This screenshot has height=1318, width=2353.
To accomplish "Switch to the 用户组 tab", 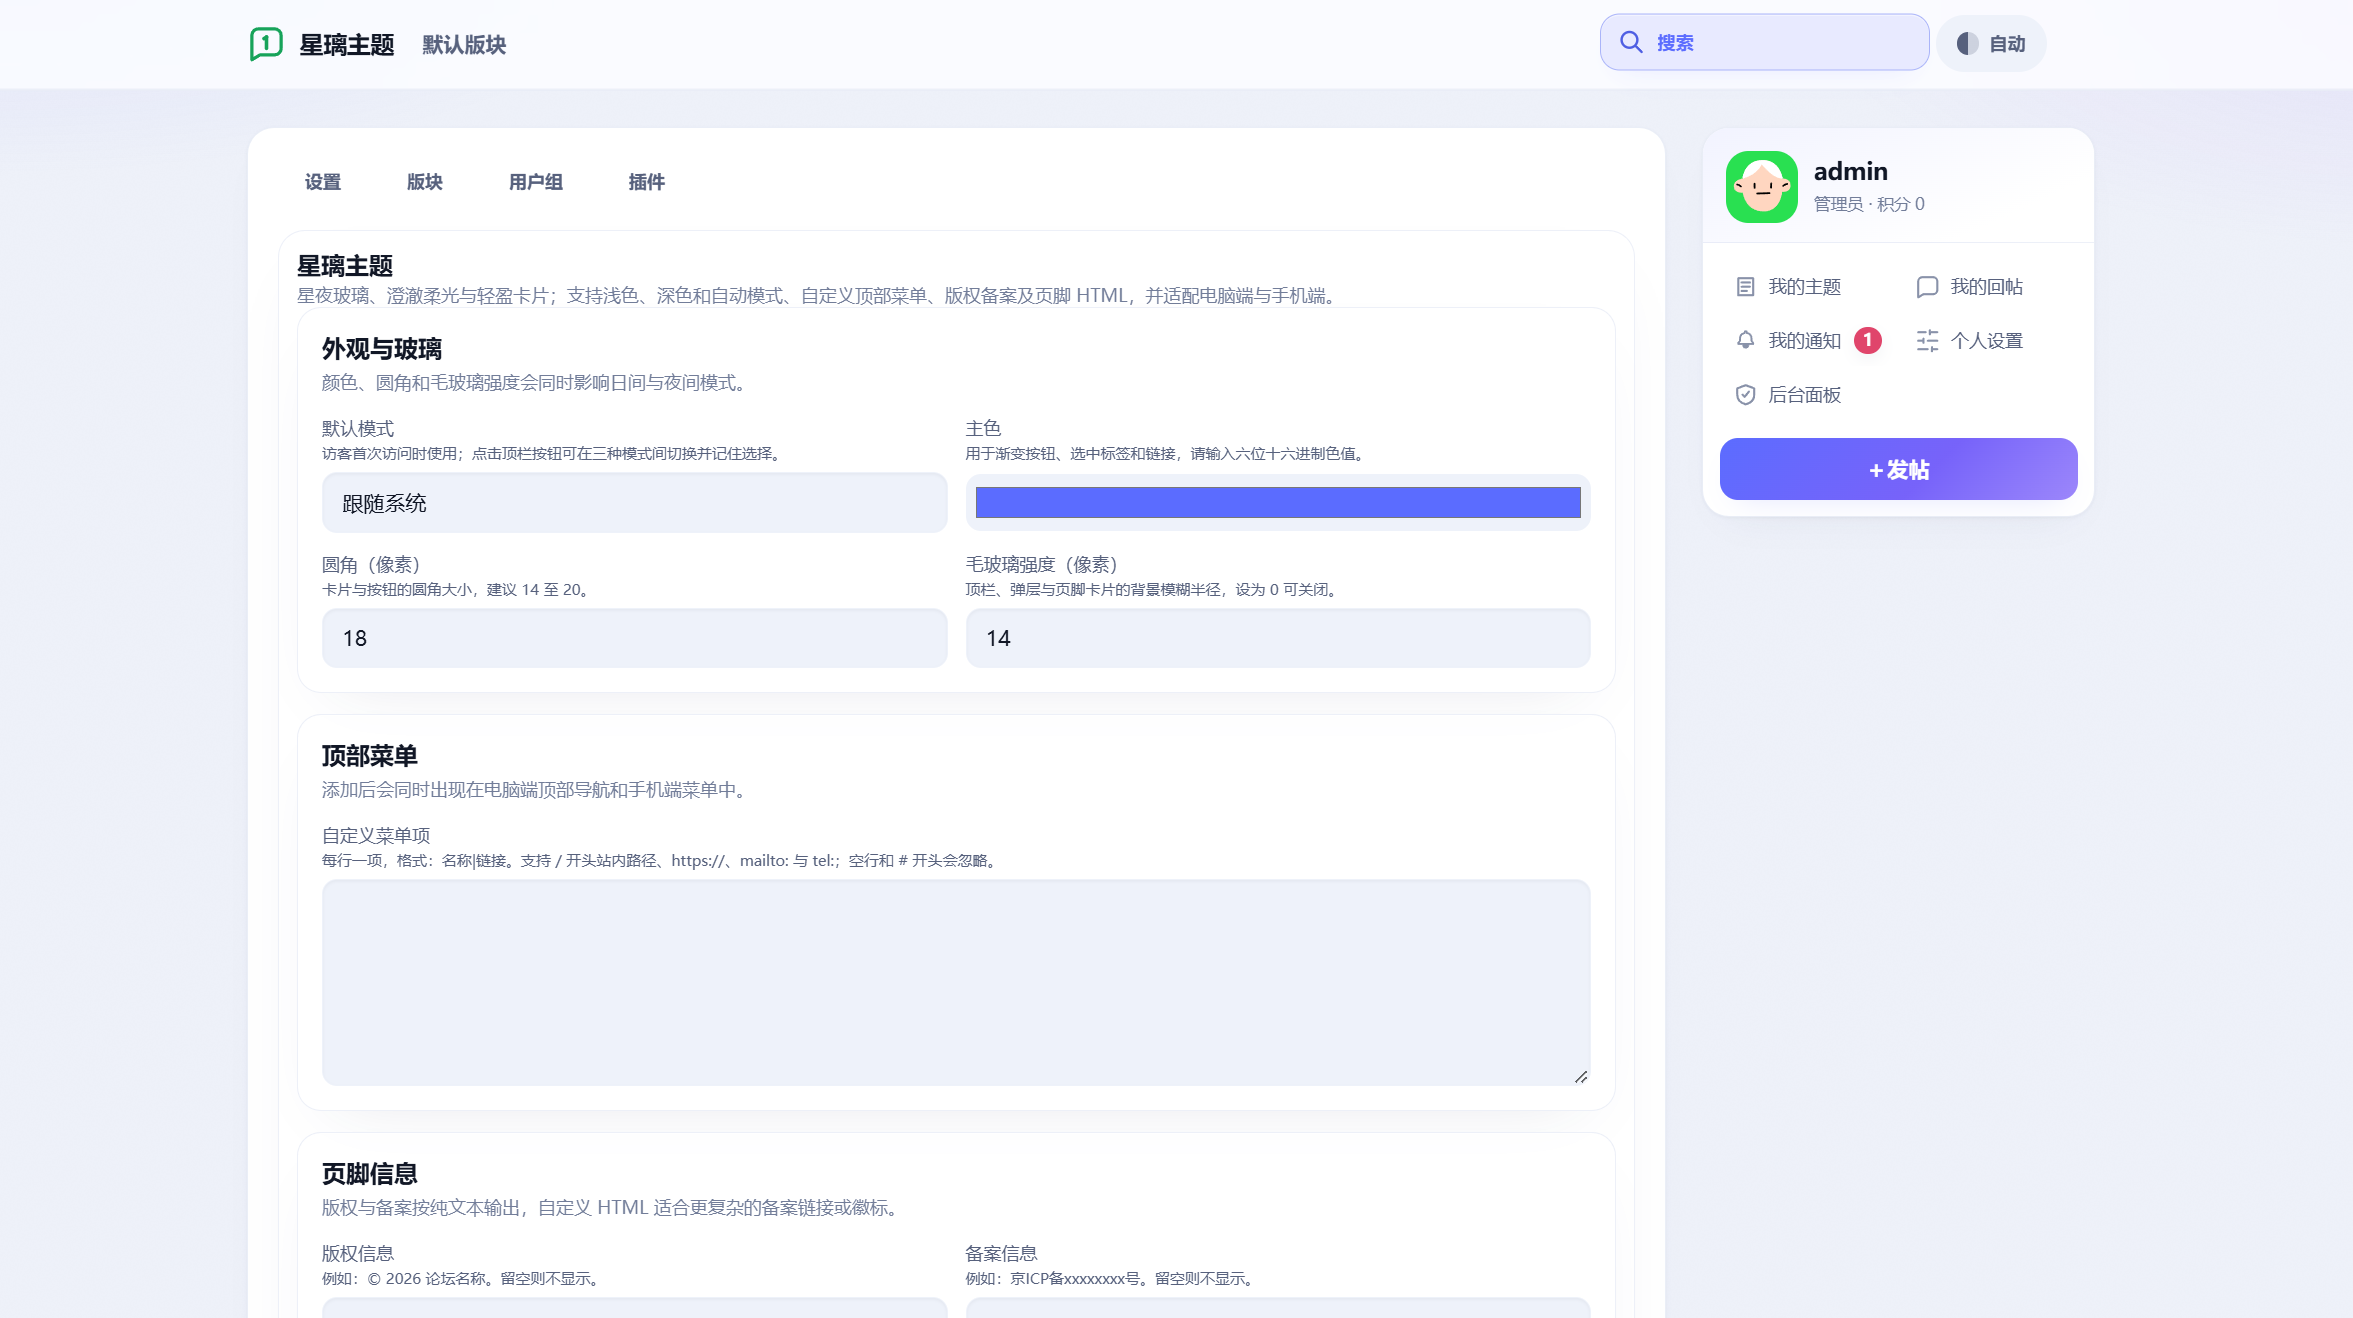I will click(x=536, y=182).
